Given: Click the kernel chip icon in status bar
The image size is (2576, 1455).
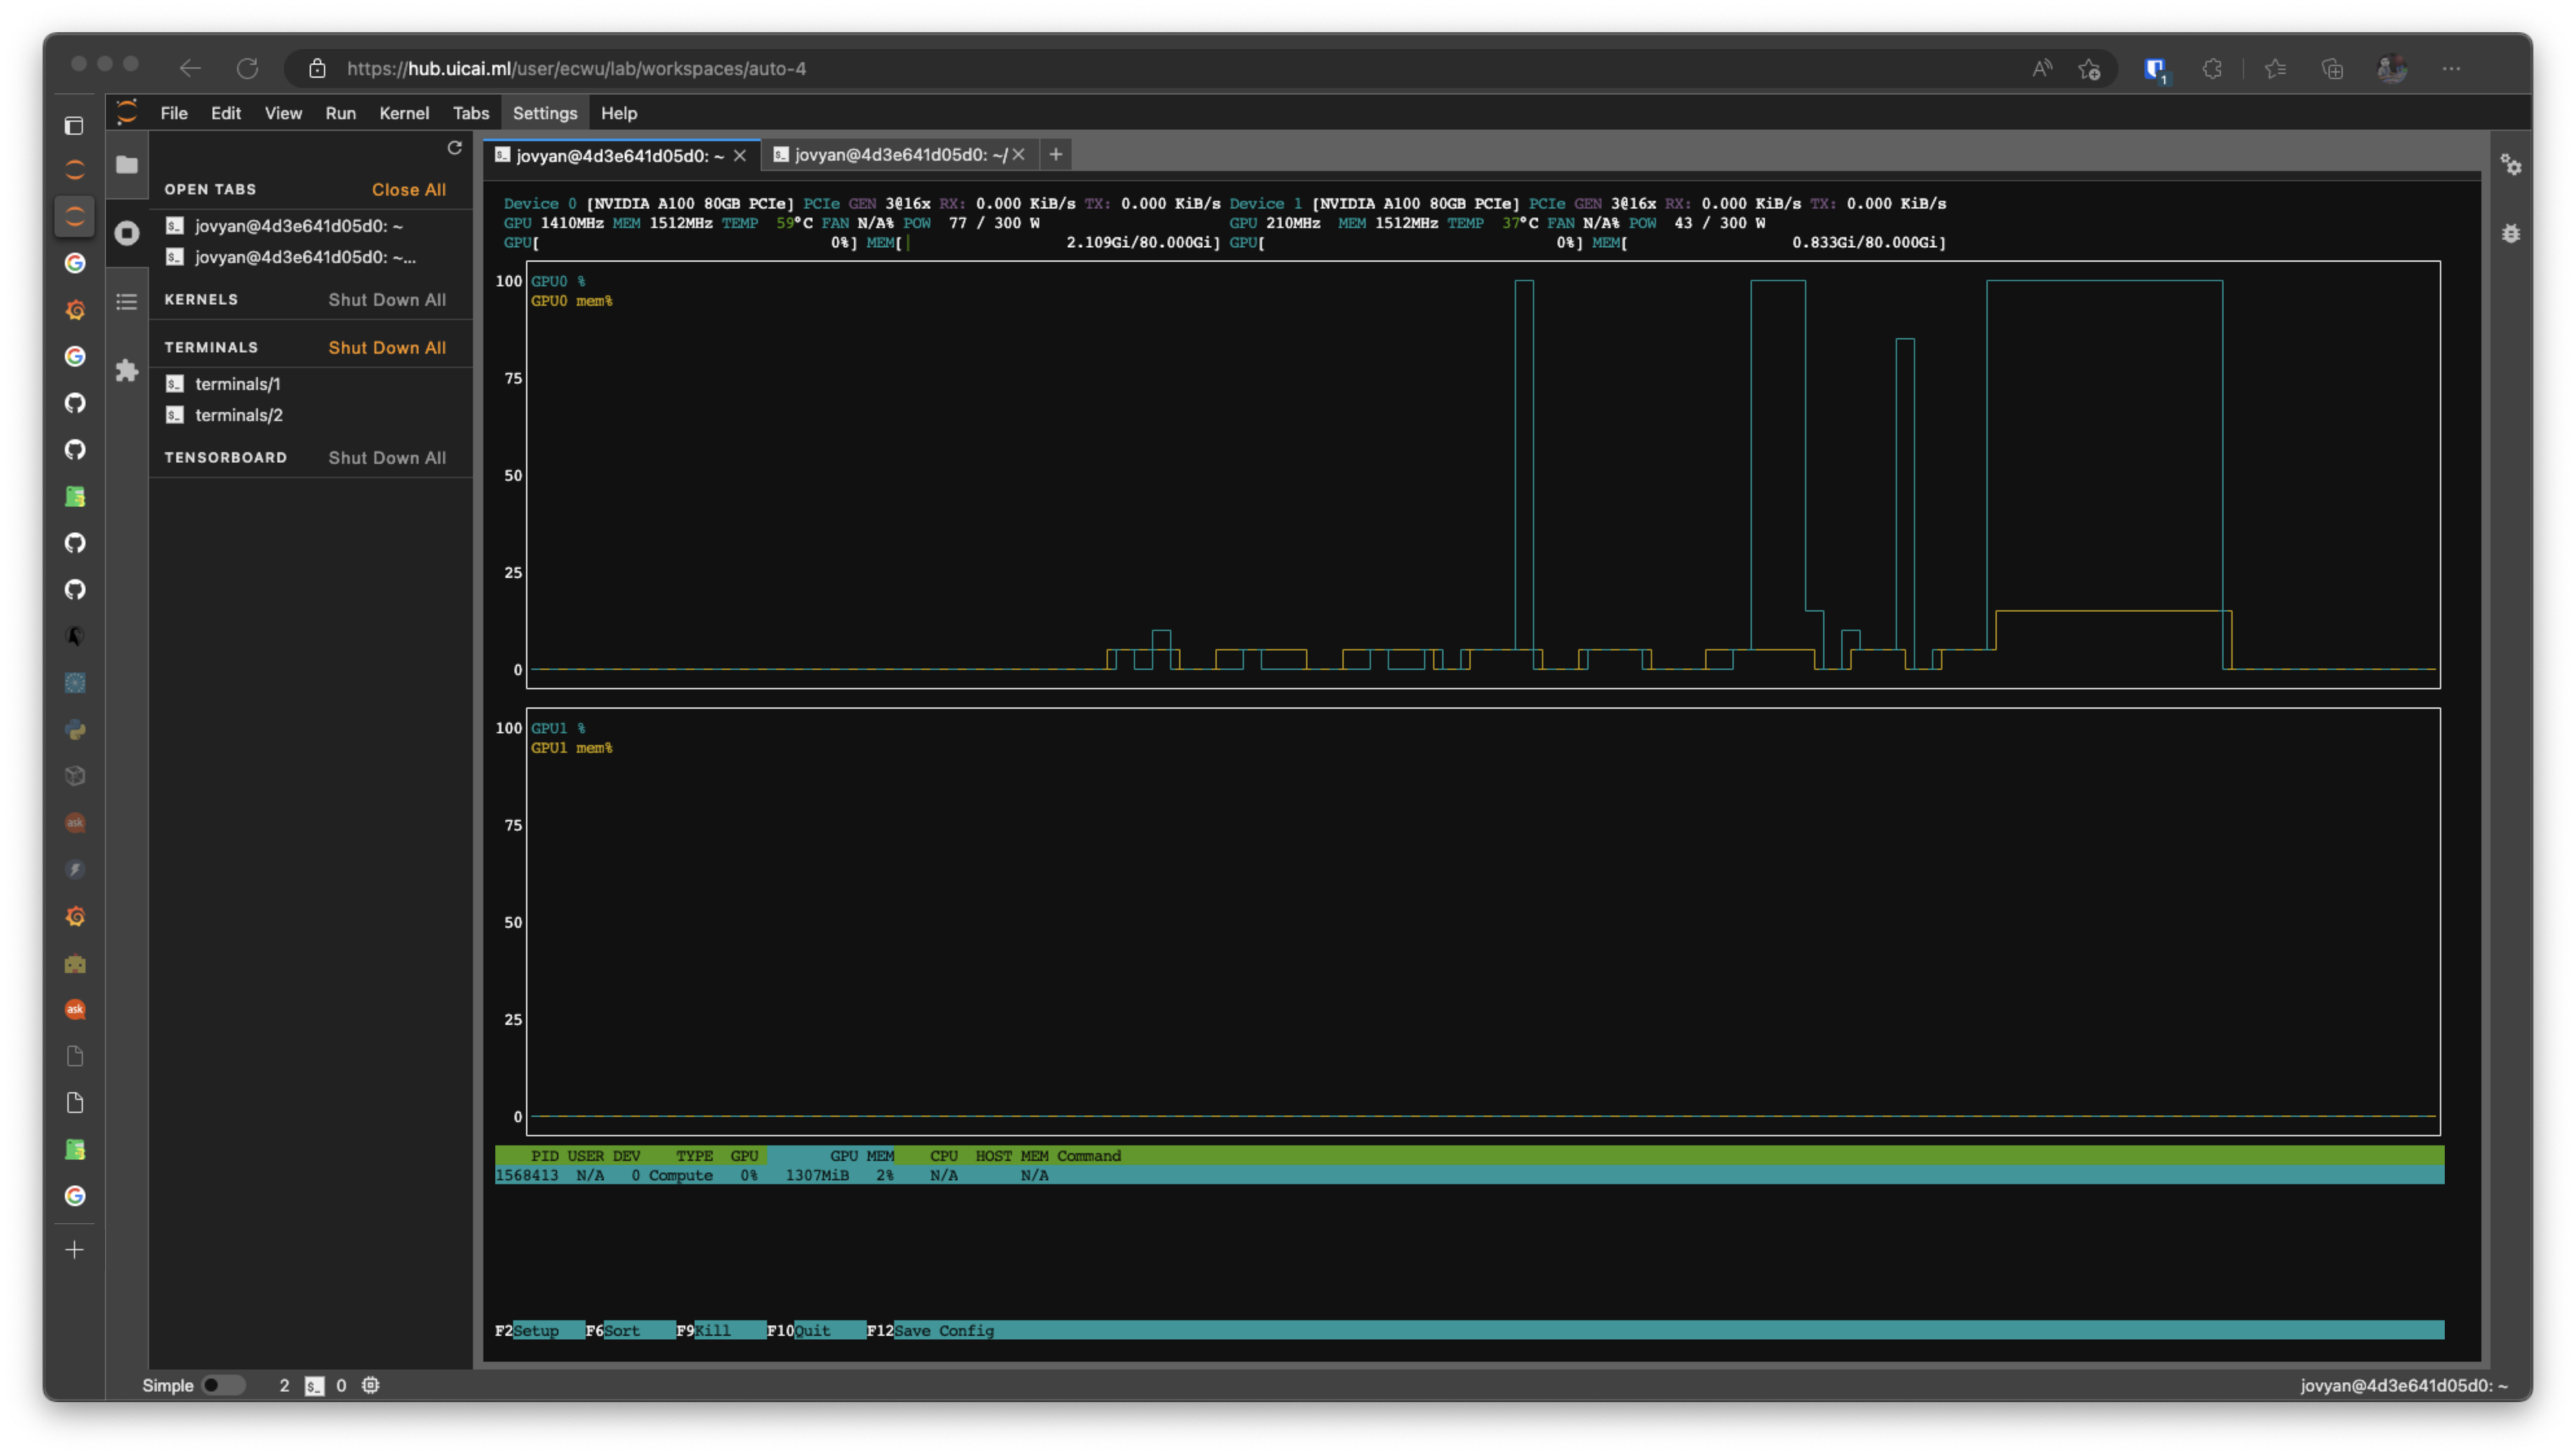Looking at the screenshot, I should 370,1385.
